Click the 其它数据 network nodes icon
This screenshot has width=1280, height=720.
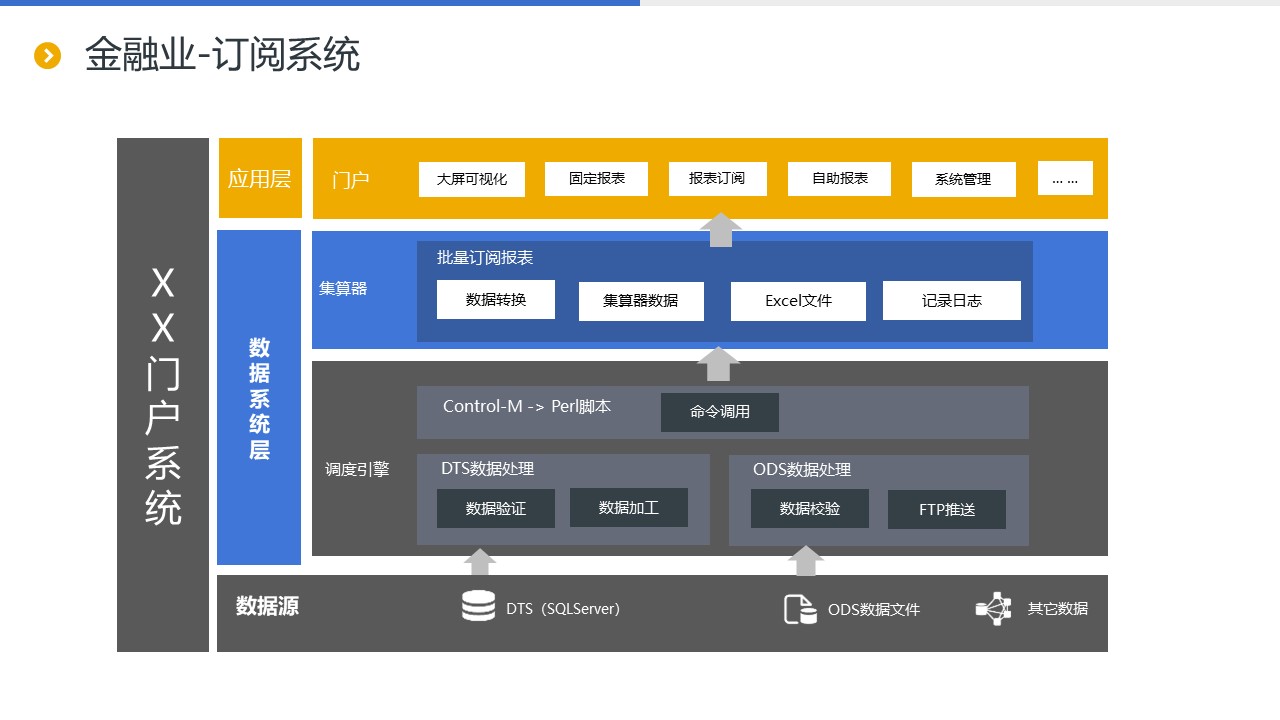(x=993, y=608)
